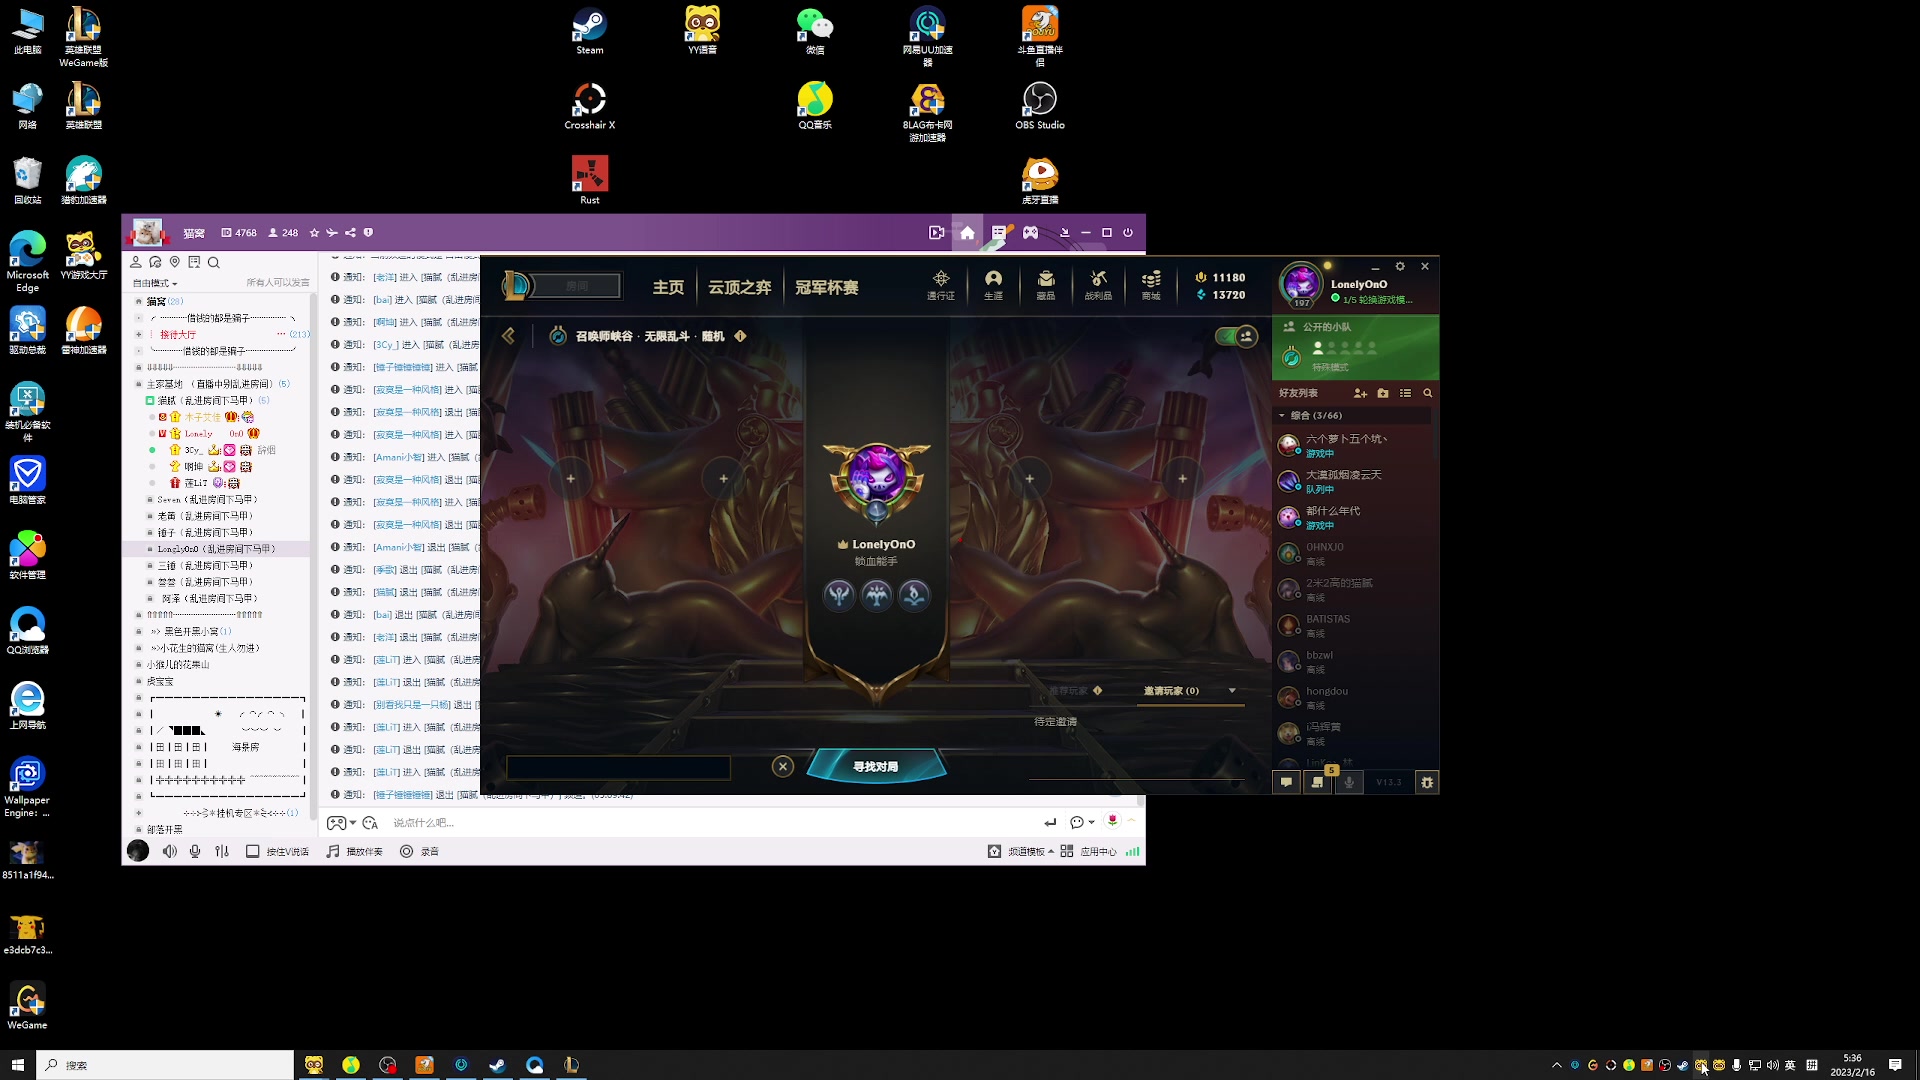
Task: Open missions icon with badge 5
Action: coord(1318,782)
